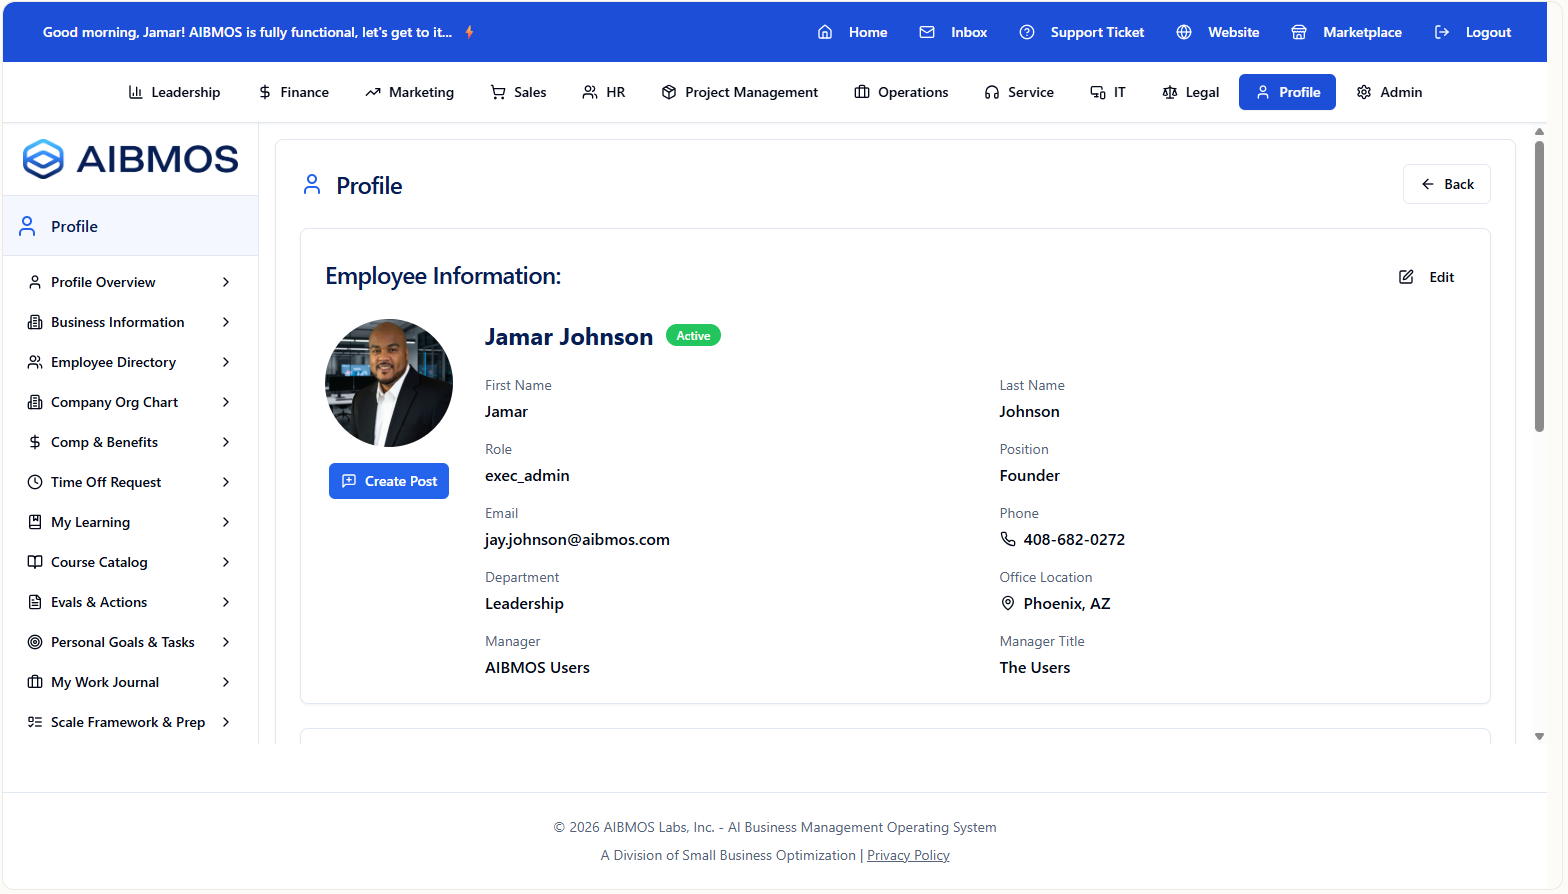Click the Inbox envelope icon
Viewport: 1568px width, 894px height.
(927, 32)
